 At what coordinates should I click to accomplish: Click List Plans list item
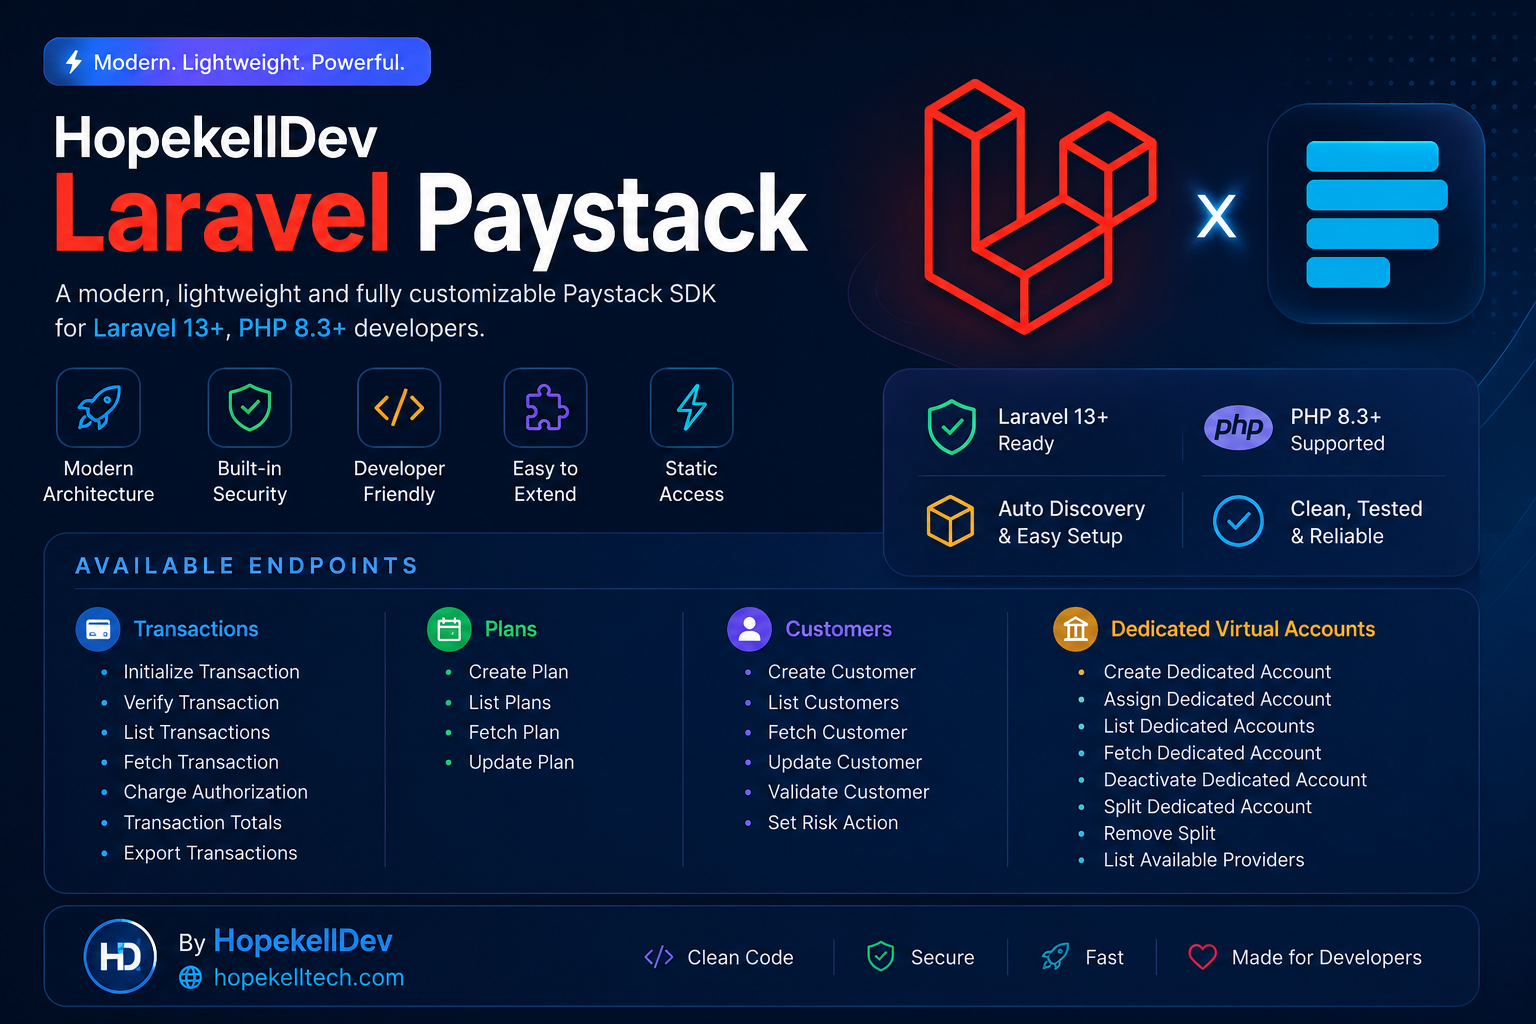[x=510, y=703]
